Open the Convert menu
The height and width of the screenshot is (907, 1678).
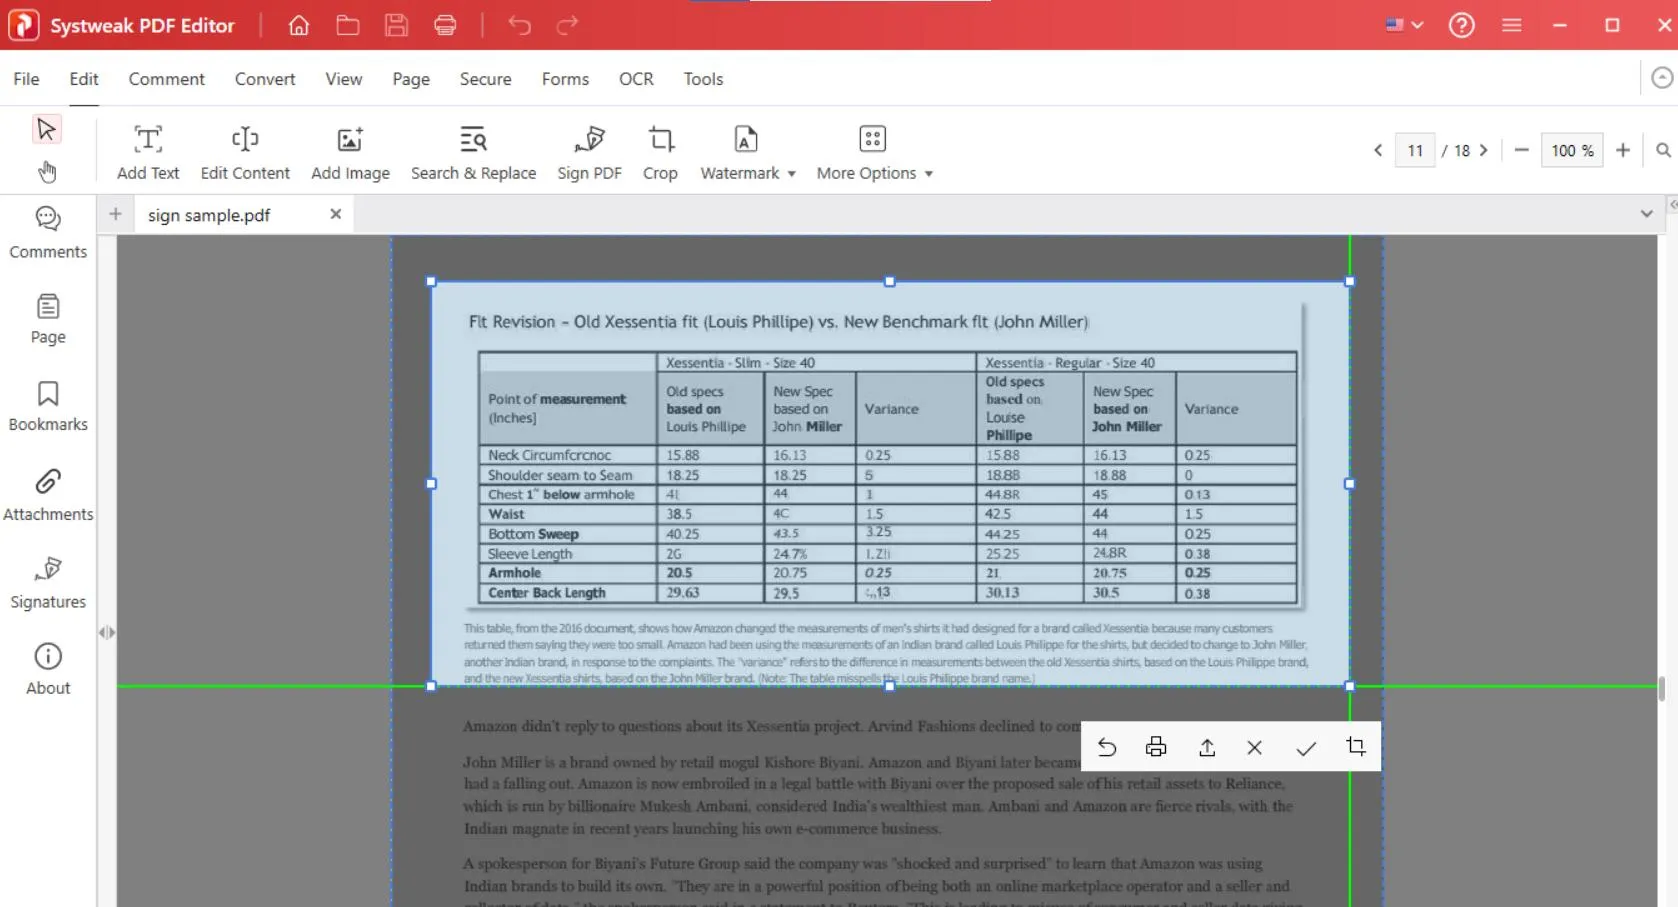click(264, 79)
